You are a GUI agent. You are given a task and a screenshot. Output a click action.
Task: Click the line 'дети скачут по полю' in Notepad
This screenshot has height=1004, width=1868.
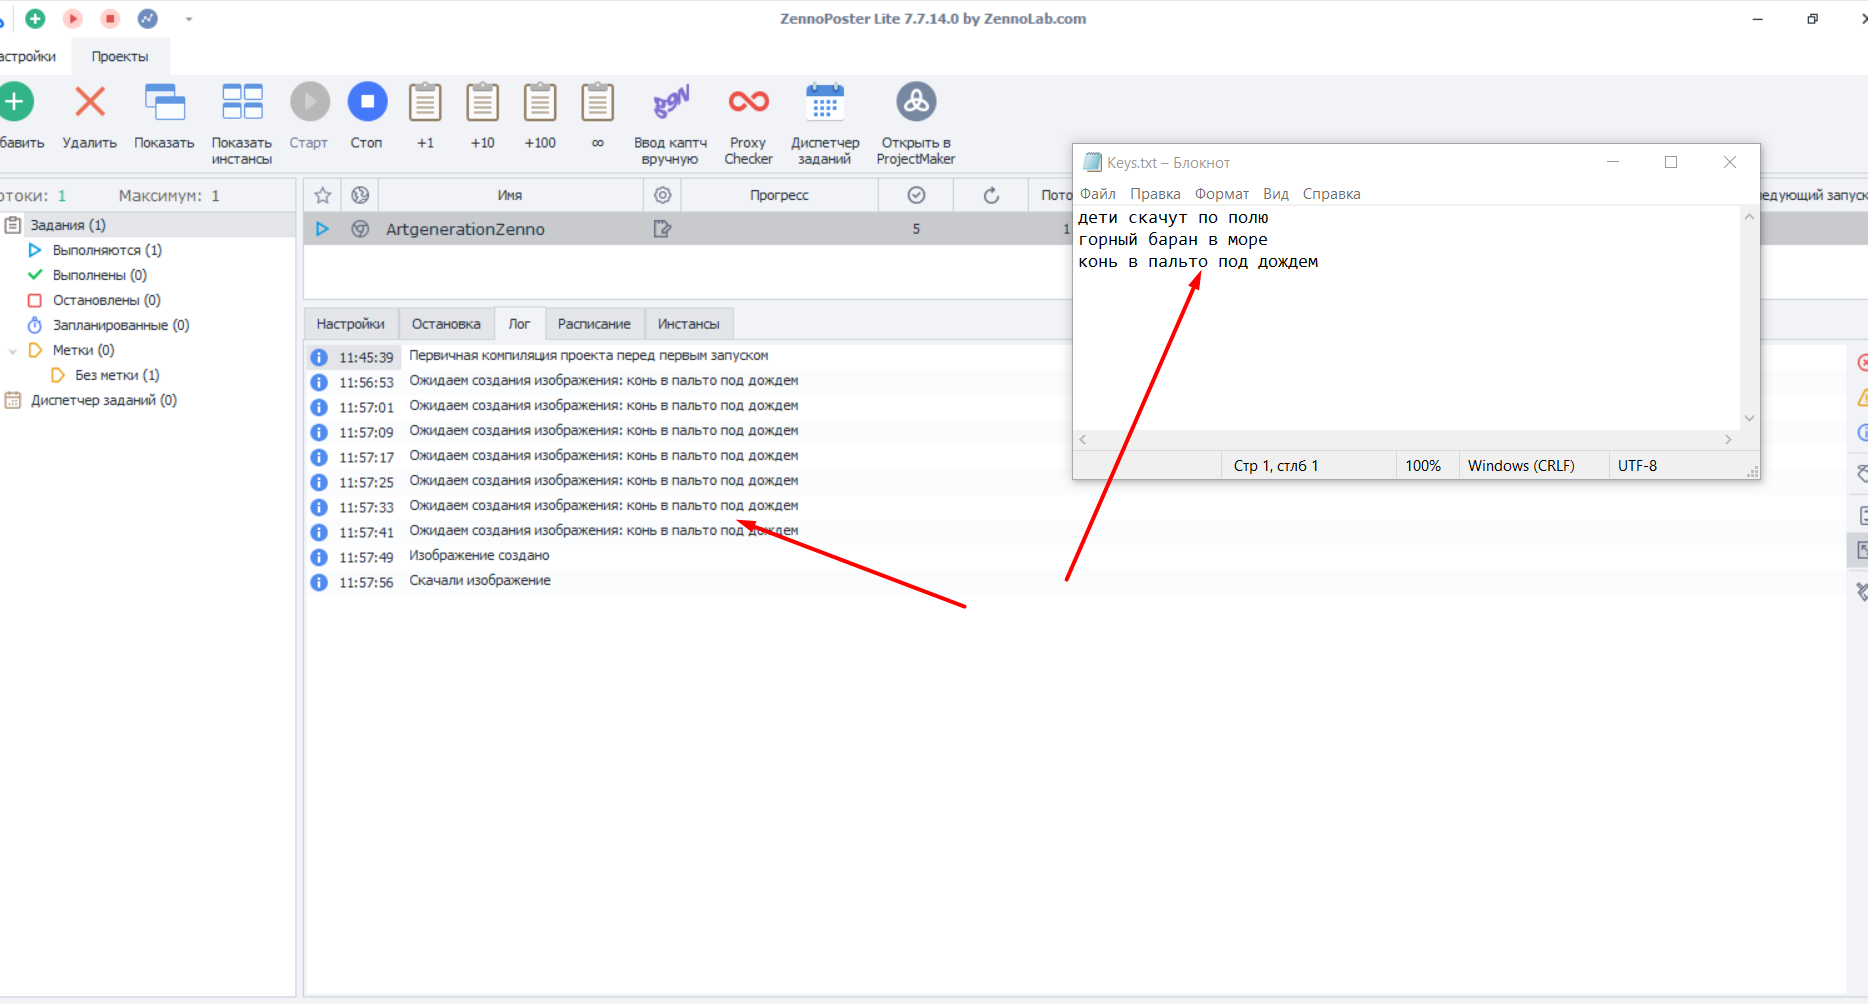(1173, 218)
